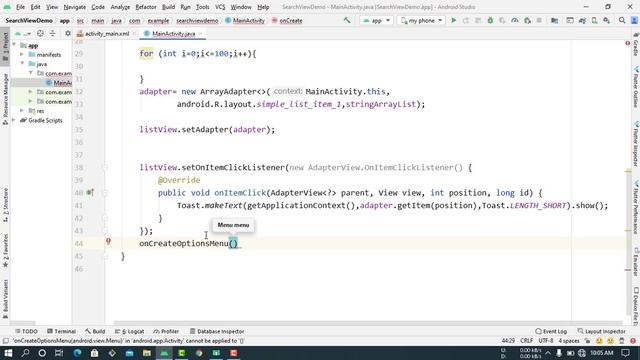Click the editor horizontal scrollbar
Viewport: 640px width, 360px height.
pos(367,323)
